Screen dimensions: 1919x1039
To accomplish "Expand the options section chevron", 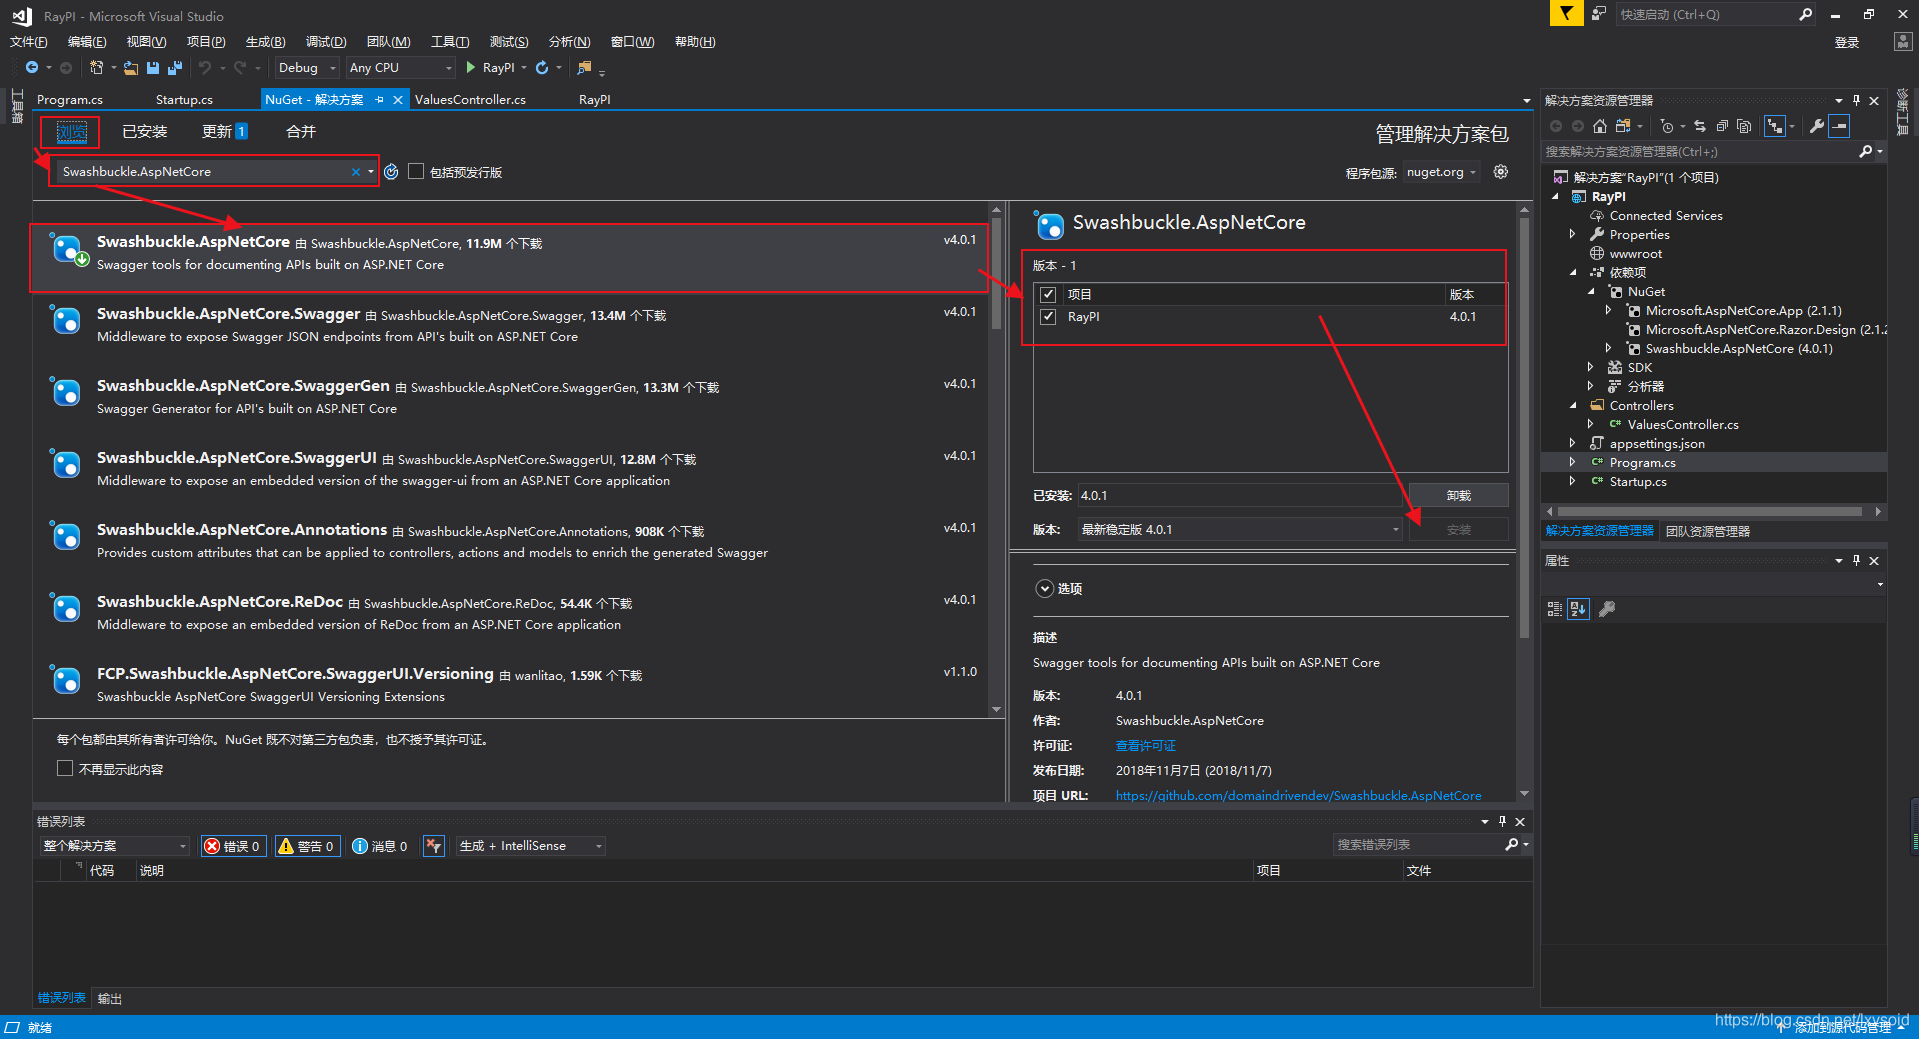I will pyautogui.click(x=1044, y=589).
